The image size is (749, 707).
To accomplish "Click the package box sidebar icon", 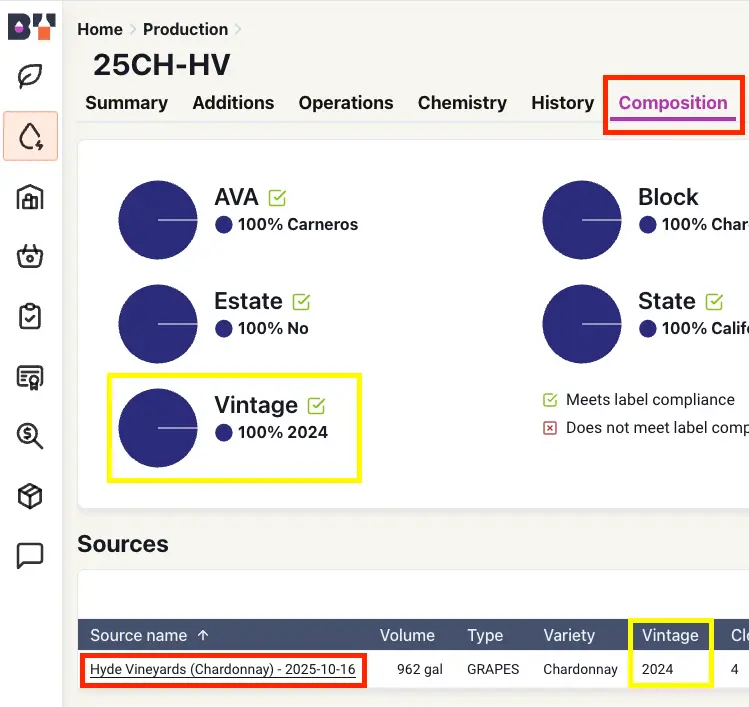I will [x=30, y=495].
